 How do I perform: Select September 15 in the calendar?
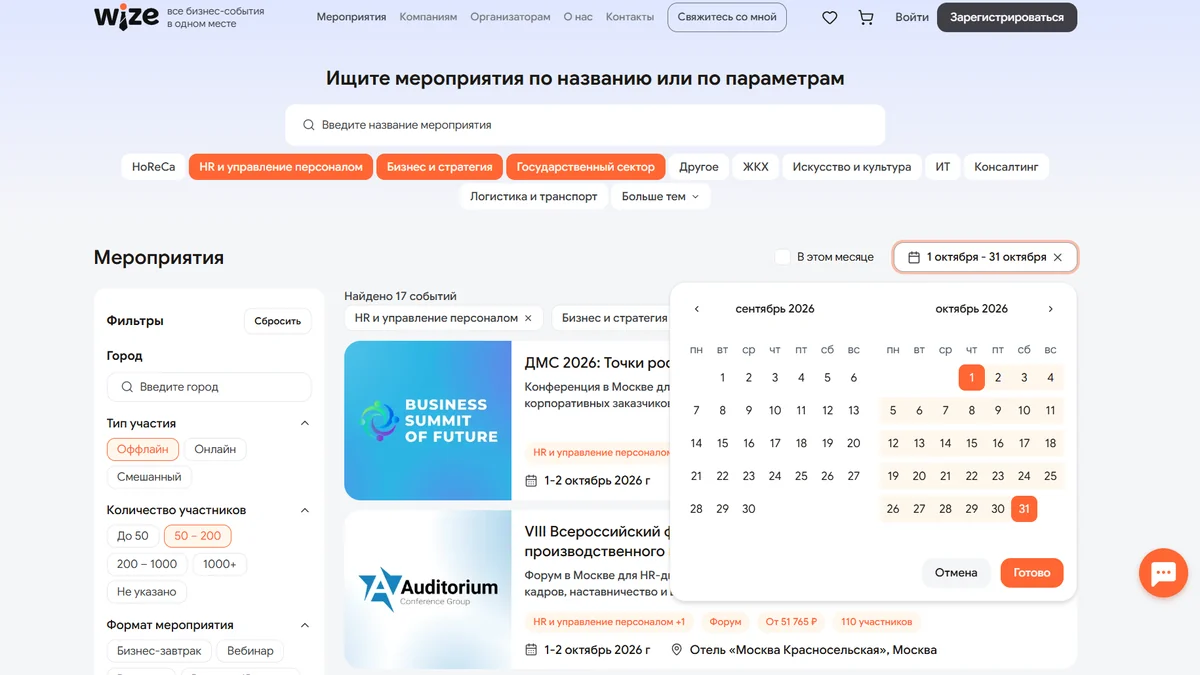coord(723,443)
